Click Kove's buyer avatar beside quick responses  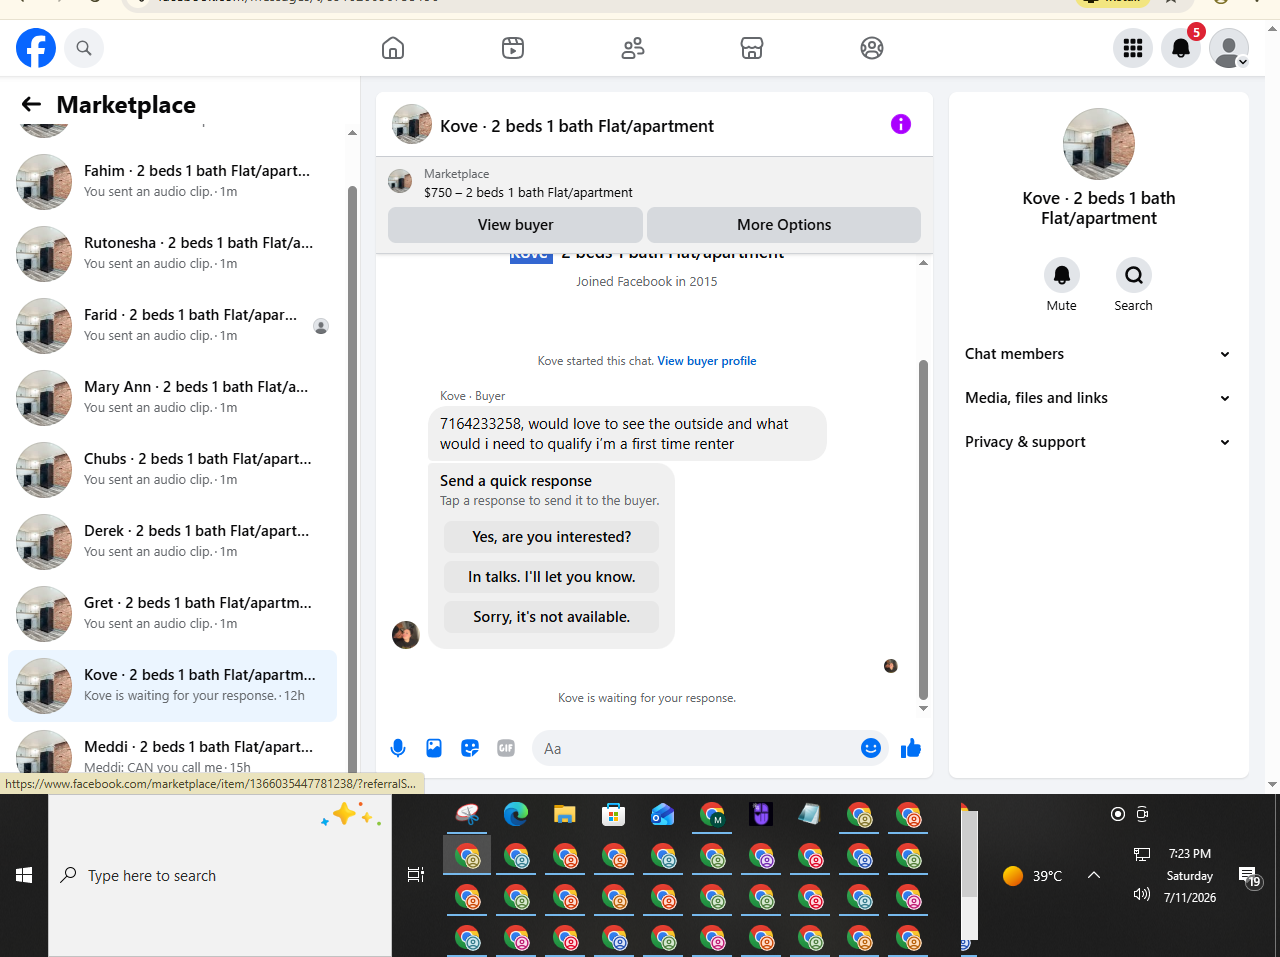coord(406,634)
